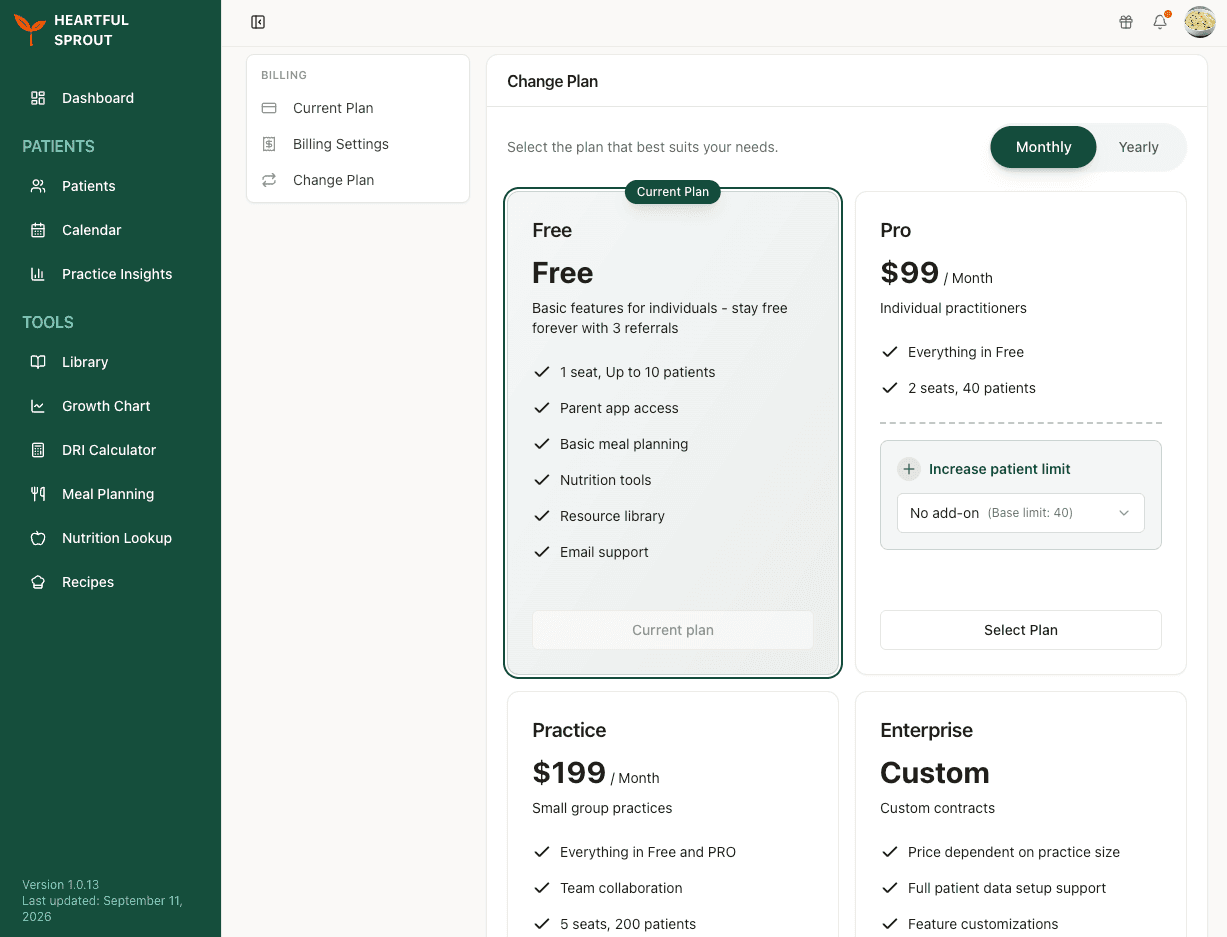Click the Practice Insights bar chart icon
This screenshot has height=937, width=1227.
(x=38, y=274)
